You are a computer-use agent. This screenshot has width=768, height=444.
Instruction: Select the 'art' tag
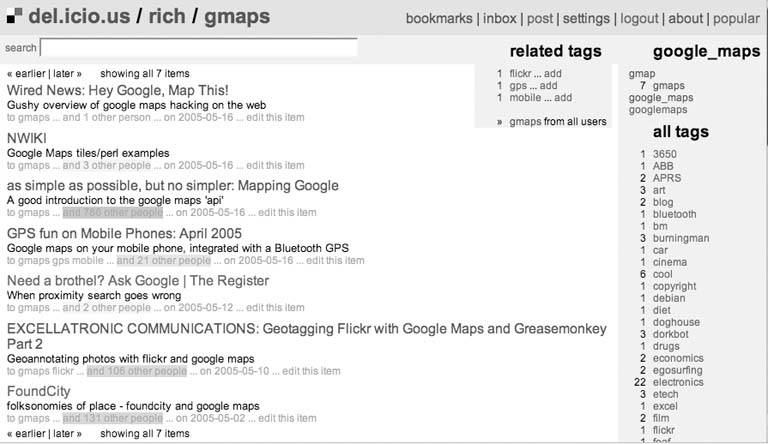coord(659,190)
